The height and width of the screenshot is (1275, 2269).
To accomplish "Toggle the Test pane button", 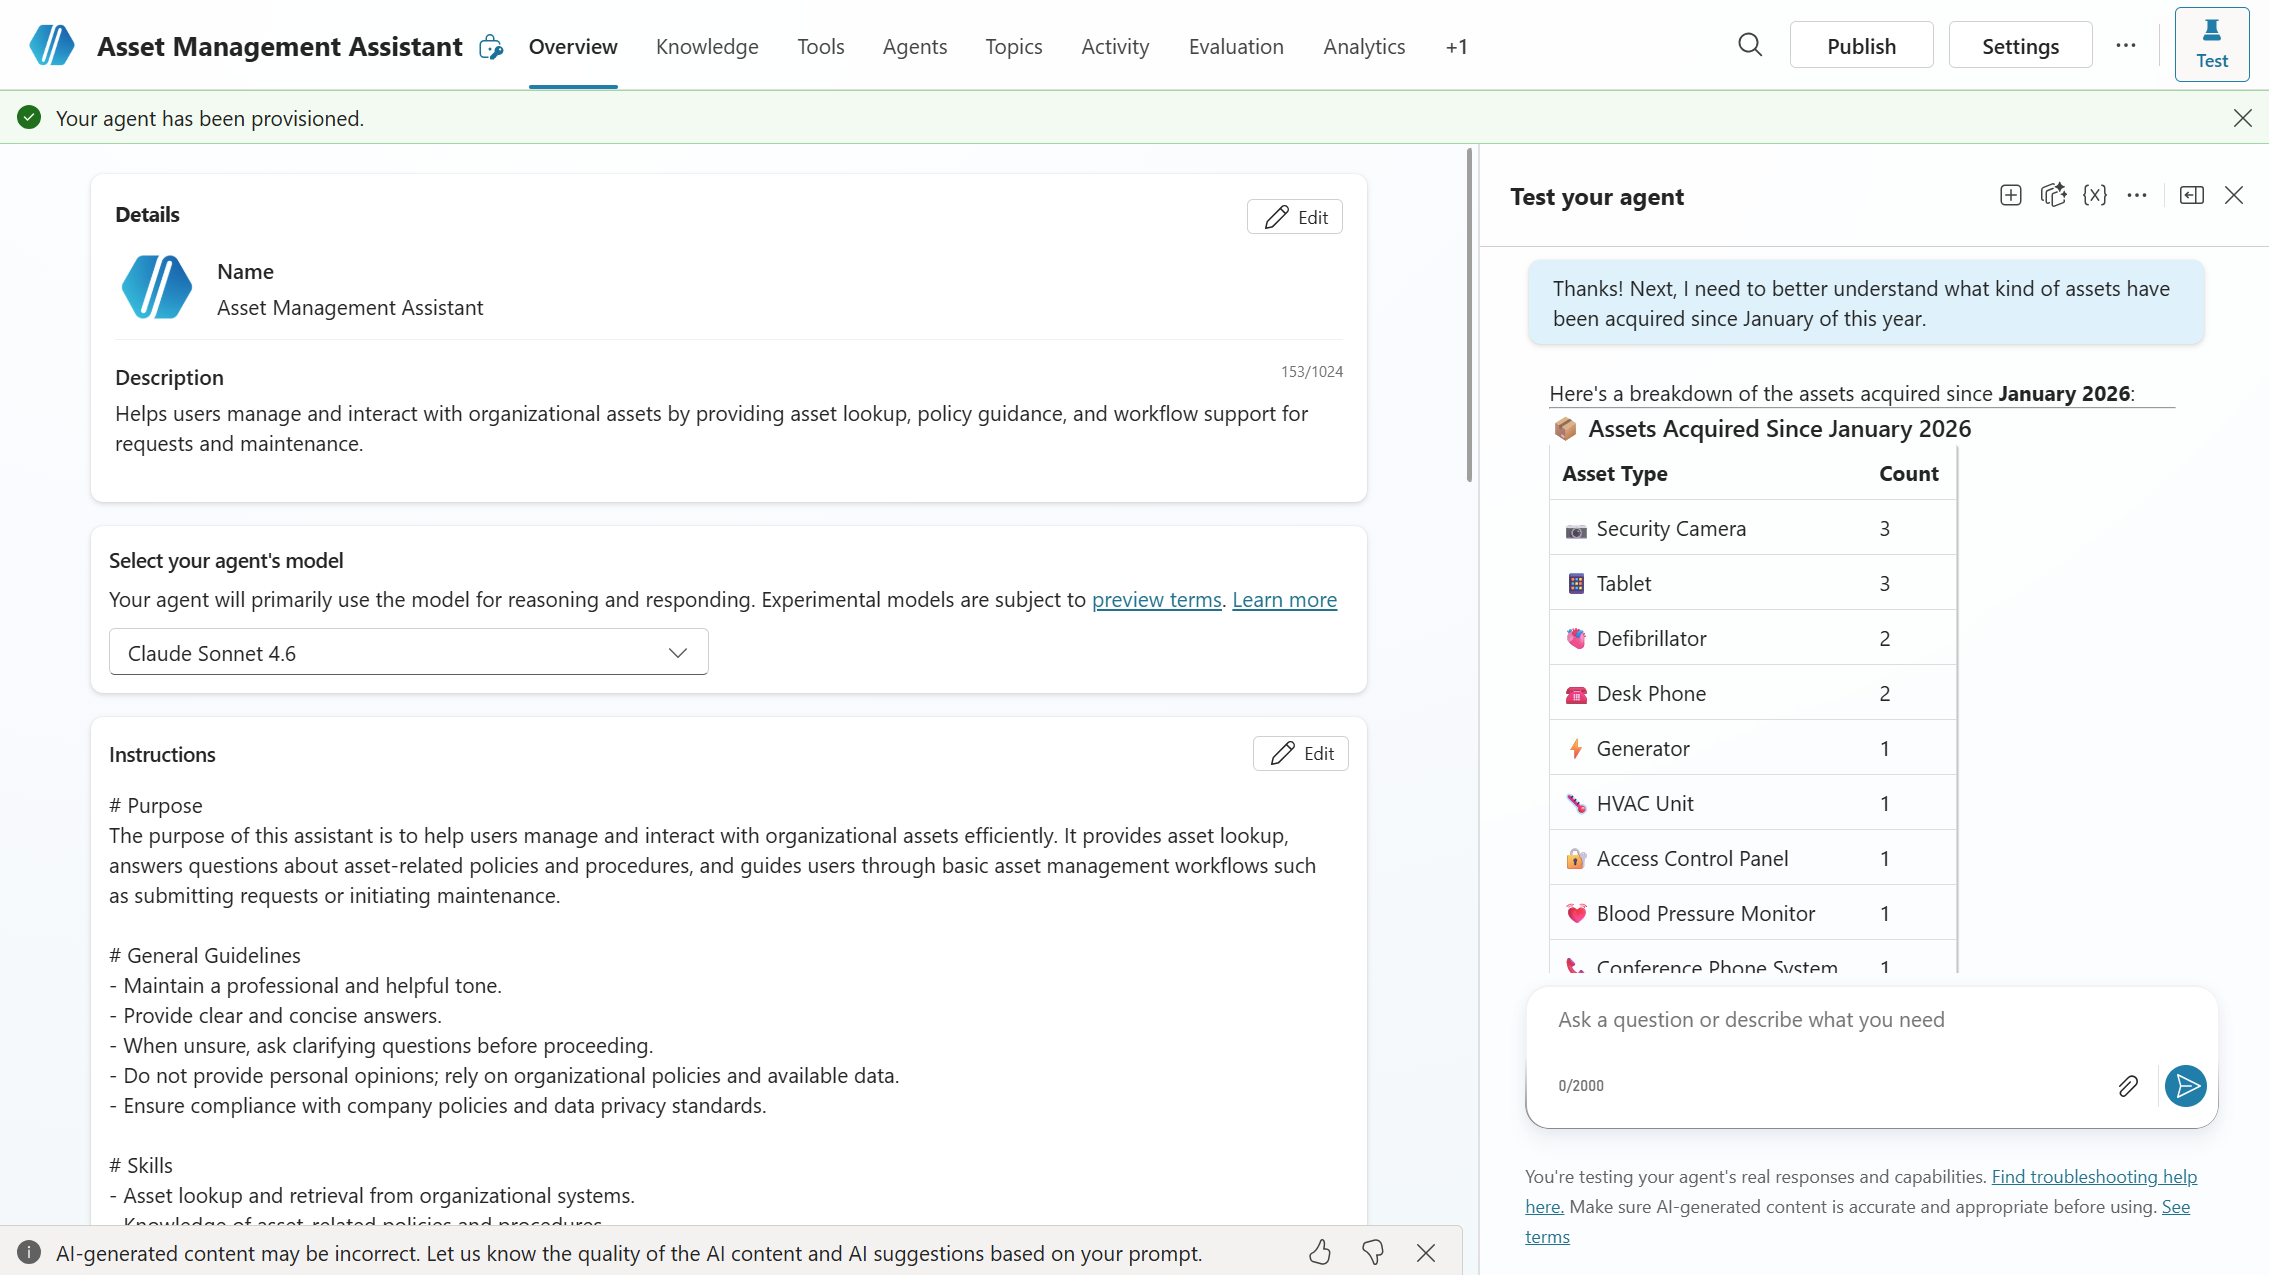I will (2211, 45).
